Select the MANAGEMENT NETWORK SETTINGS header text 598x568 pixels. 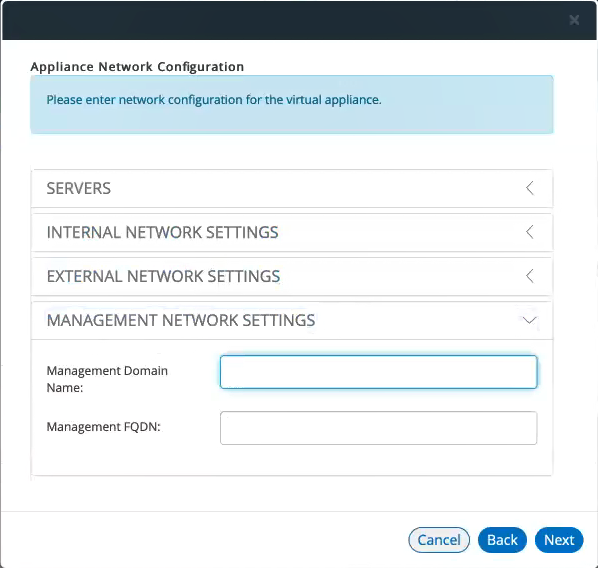point(181,320)
